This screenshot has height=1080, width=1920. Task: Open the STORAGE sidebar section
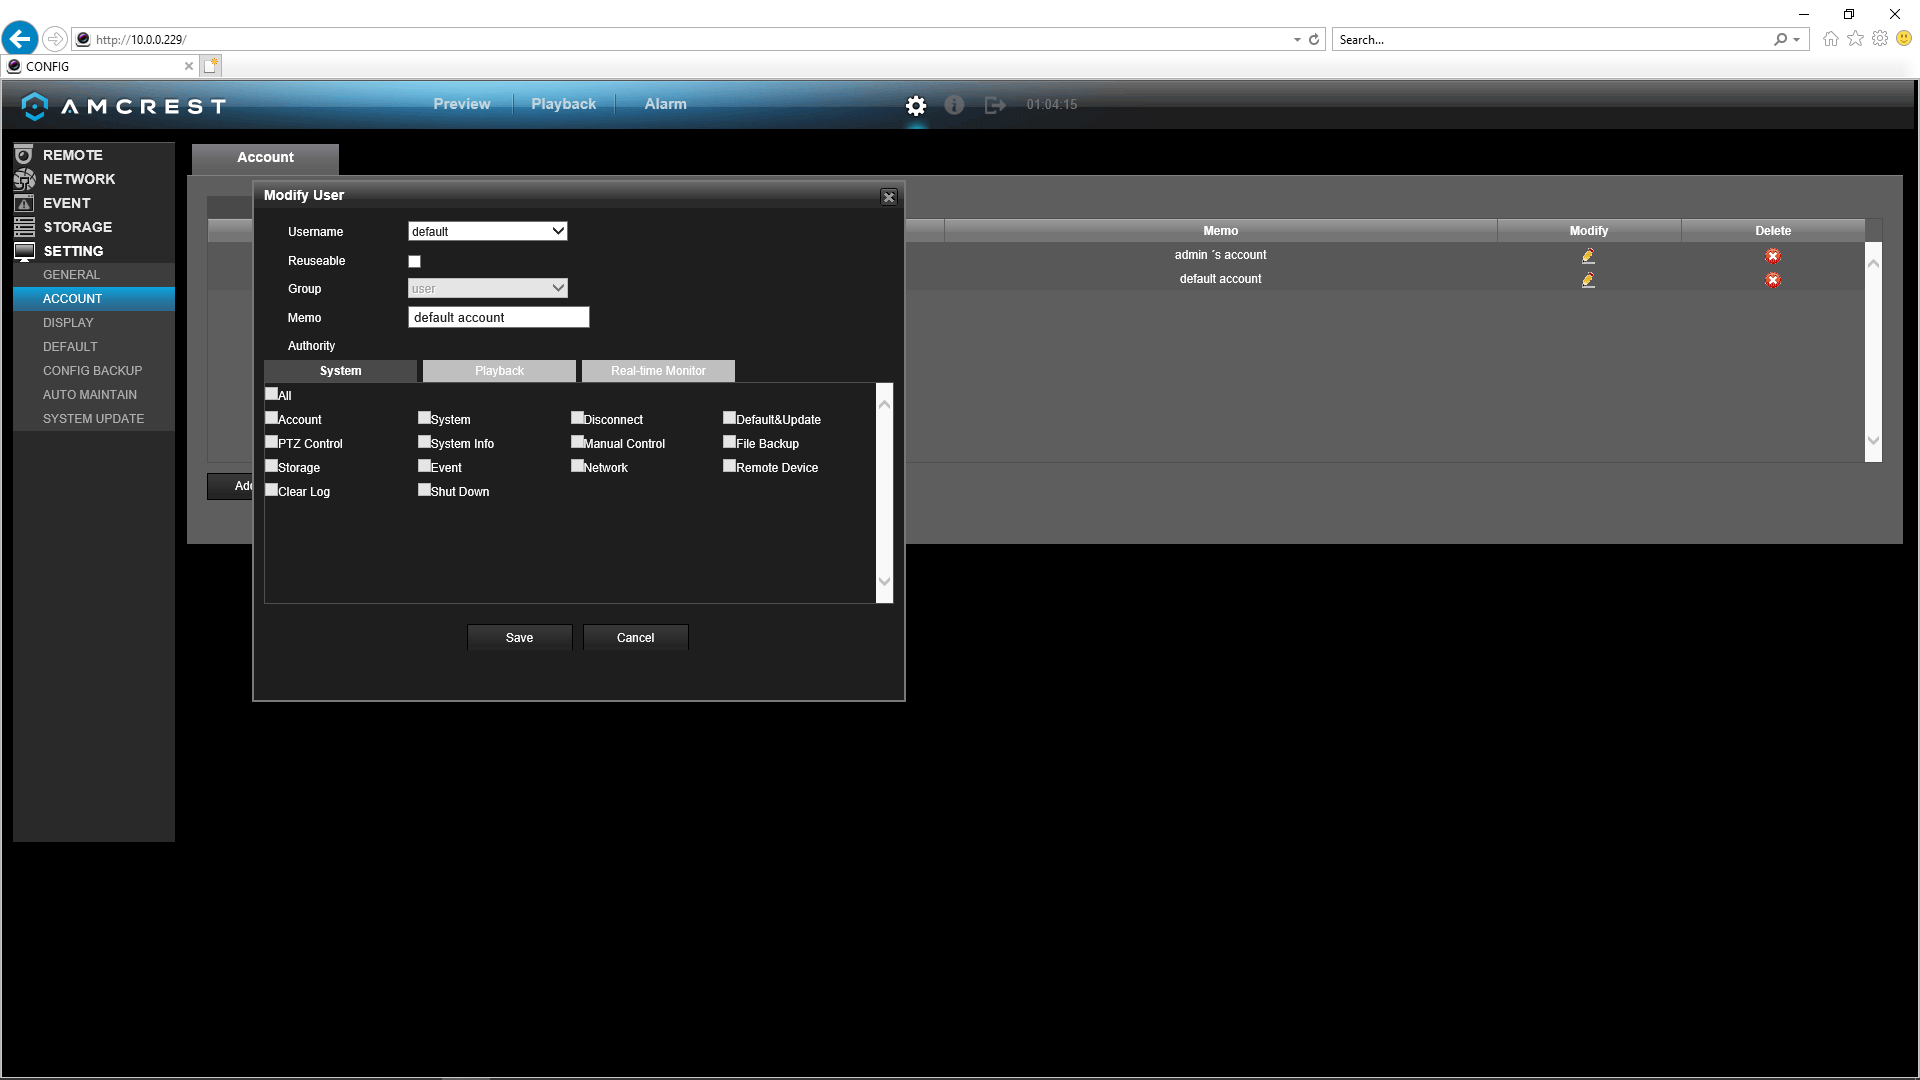[x=77, y=227]
